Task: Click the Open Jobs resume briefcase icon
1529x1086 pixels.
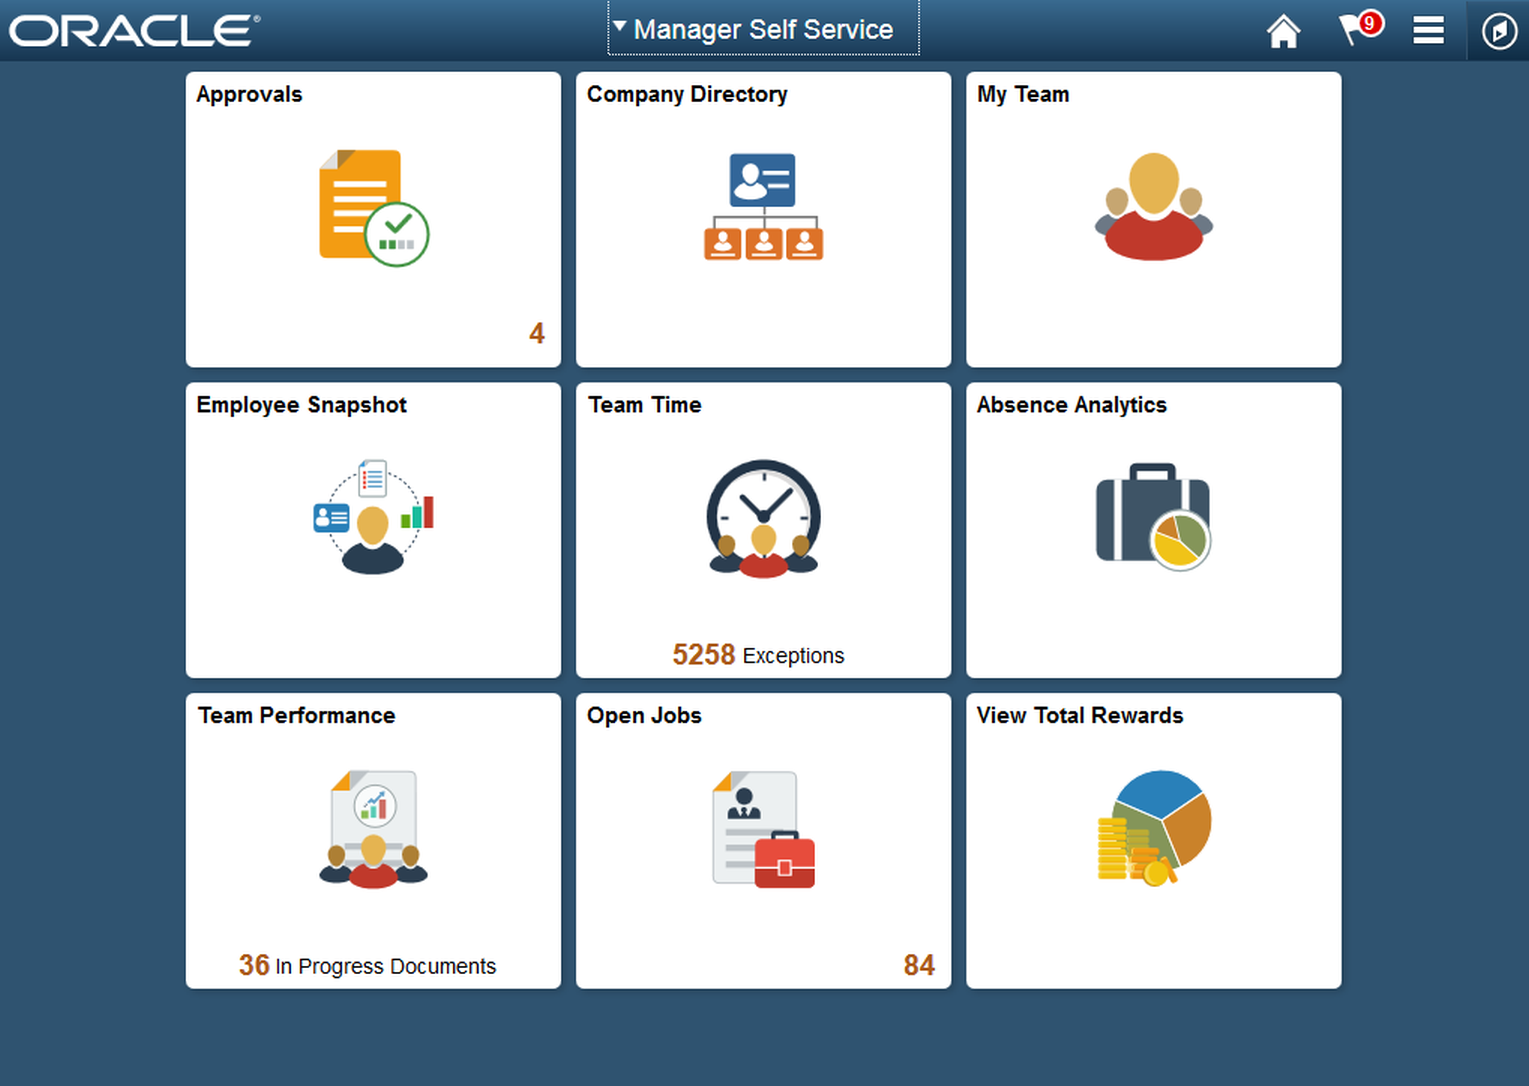Action: [763, 829]
